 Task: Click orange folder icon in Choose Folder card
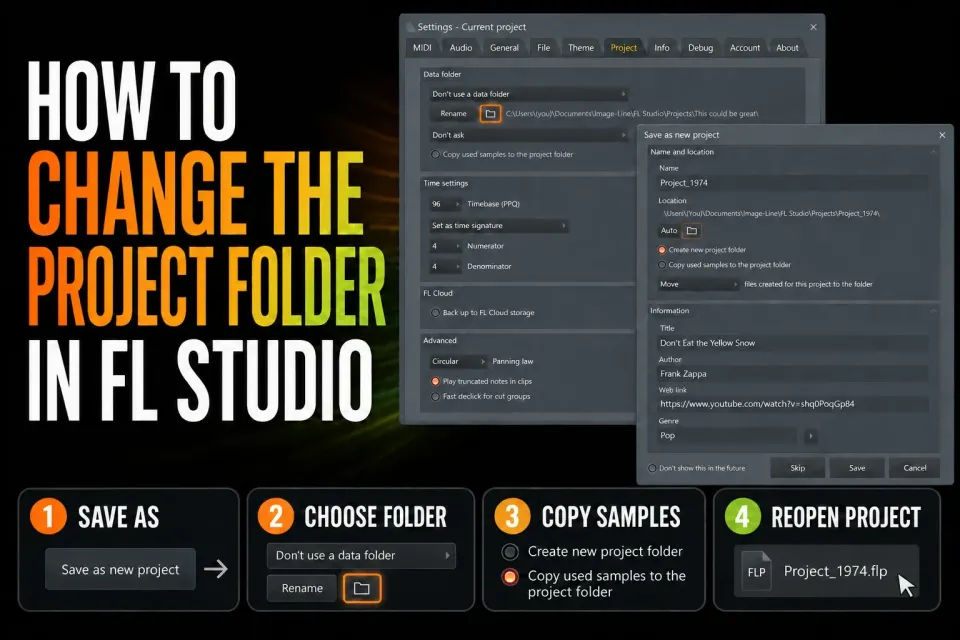pyautogui.click(x=362, y=589)
